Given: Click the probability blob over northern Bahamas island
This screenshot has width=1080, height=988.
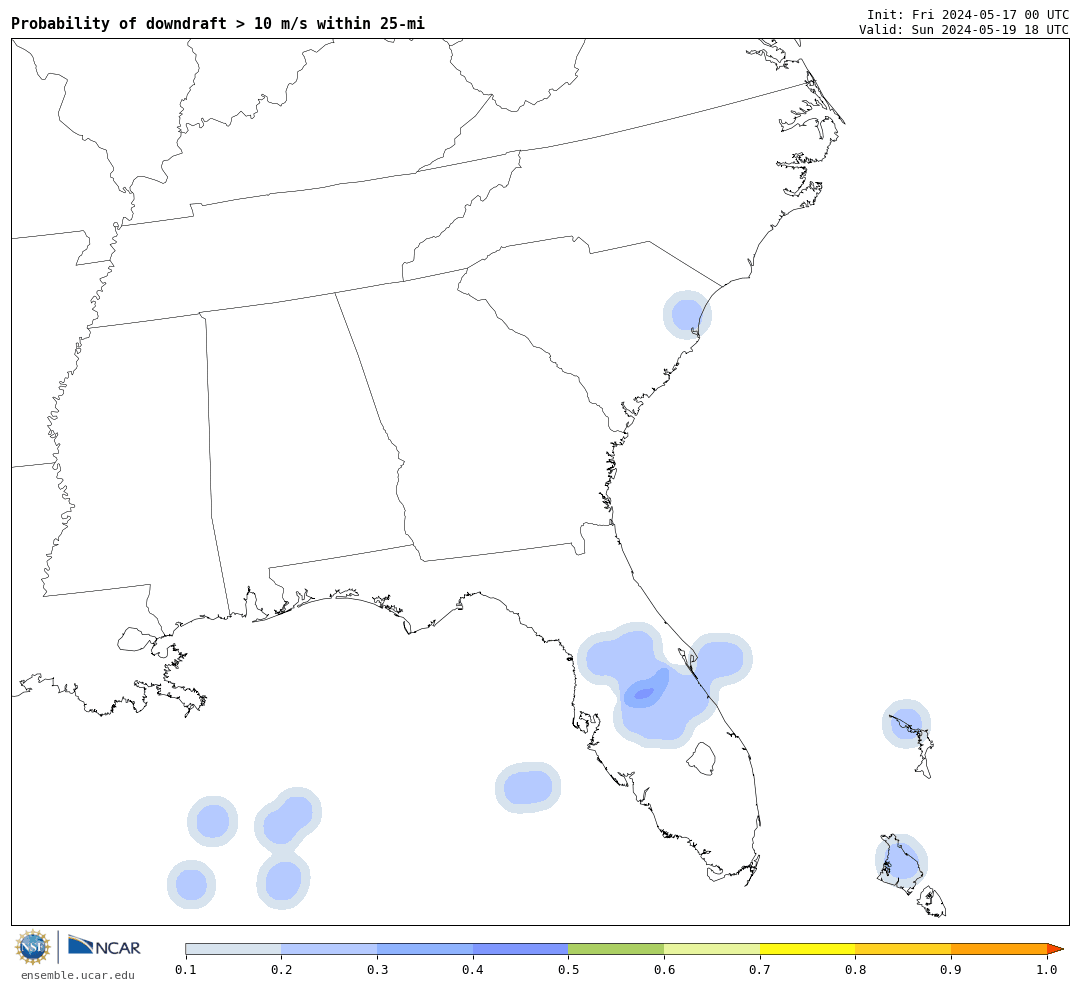Looking at the screenshot, I should (x=906, y=723).
